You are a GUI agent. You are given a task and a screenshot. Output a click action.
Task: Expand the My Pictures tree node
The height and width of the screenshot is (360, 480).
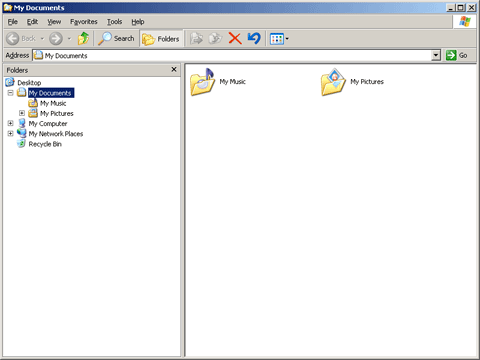[x=22, y=113]
